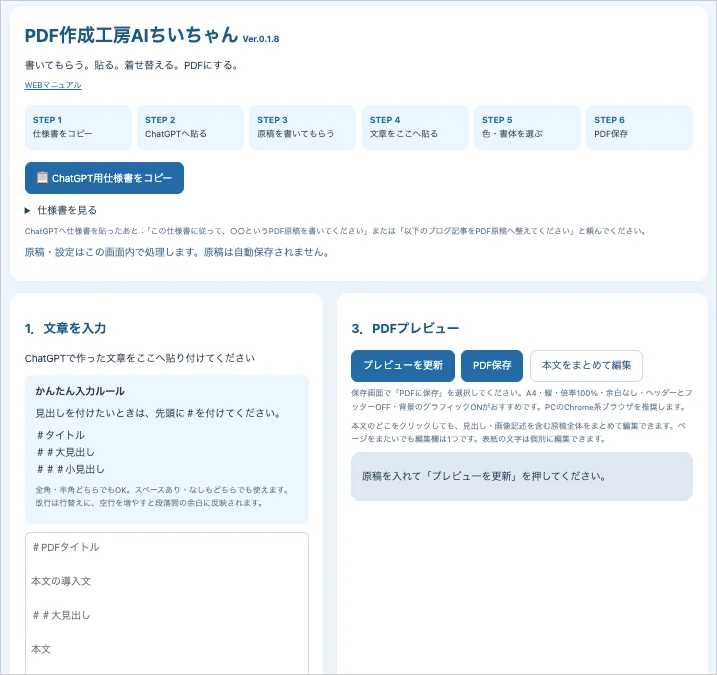Expand the 仕様書を見る disclosure triangle

(x=27, y=210)
